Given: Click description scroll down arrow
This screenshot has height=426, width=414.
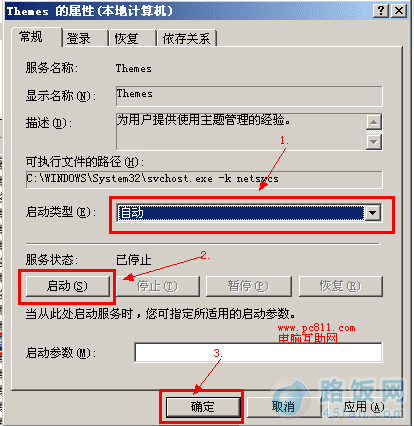Looking at the screenshot, I should (374, 142).
